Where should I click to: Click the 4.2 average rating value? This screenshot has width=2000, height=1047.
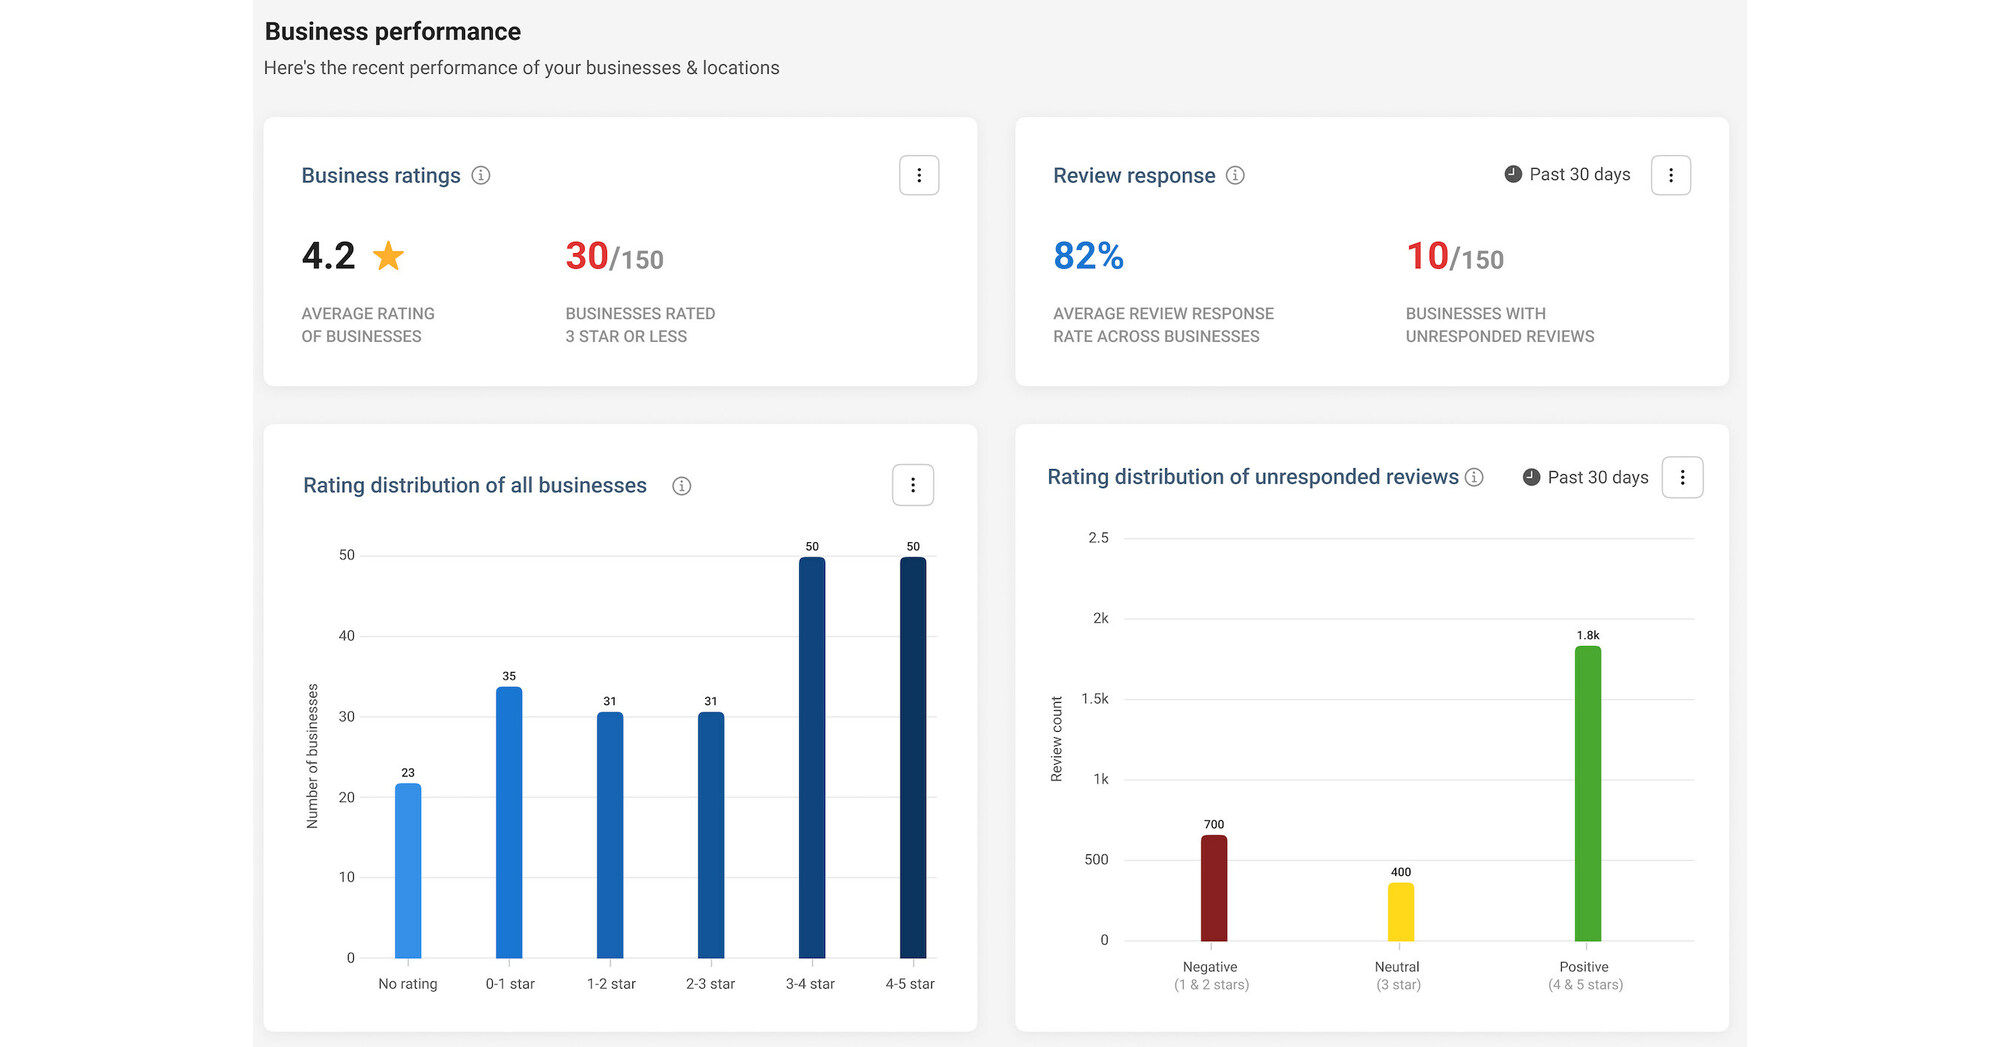tap(328, 256)
